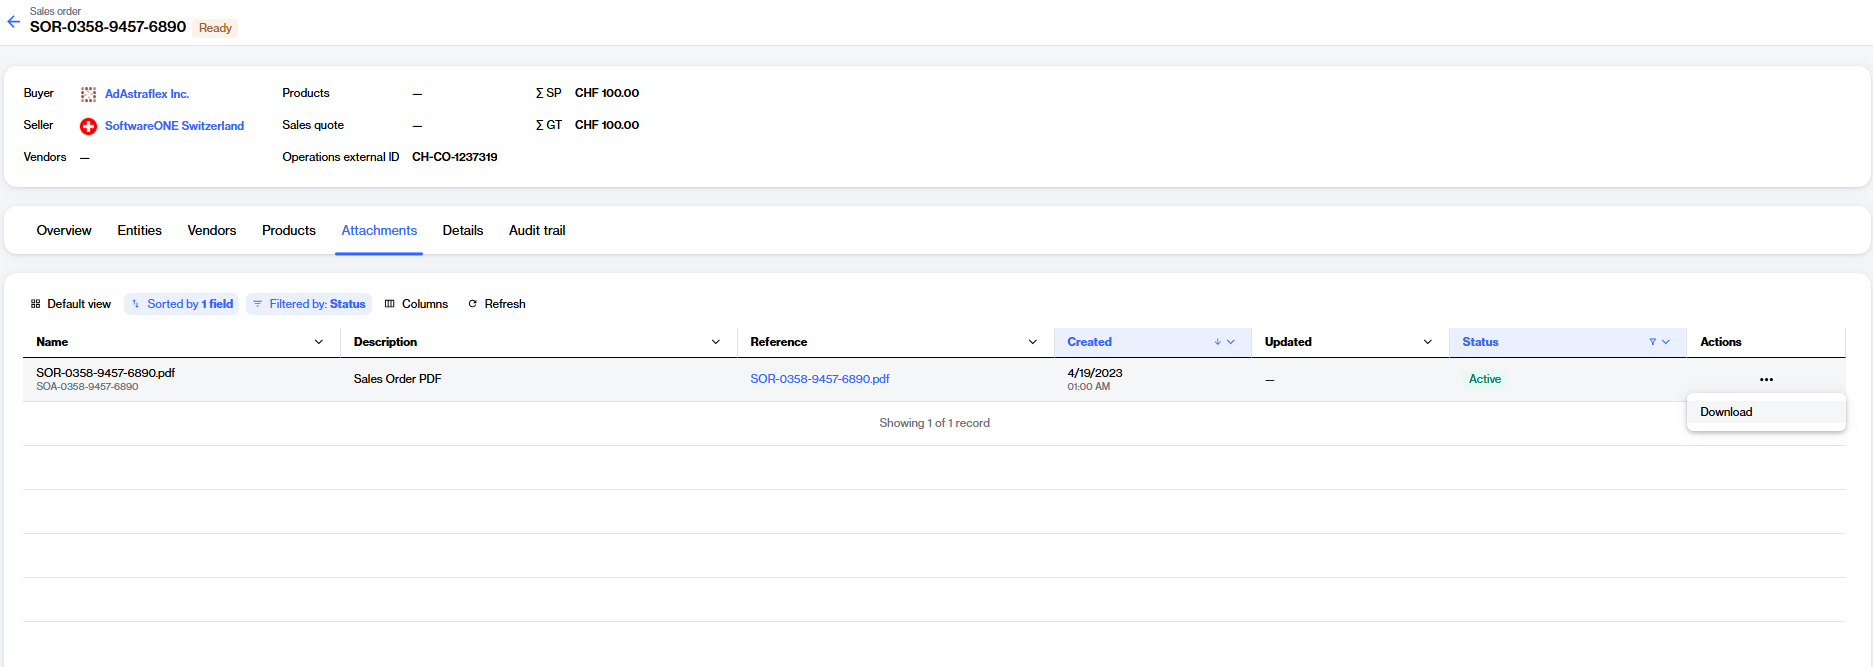Open the AdAstraflex Inc. buyer link

[147, 94]
